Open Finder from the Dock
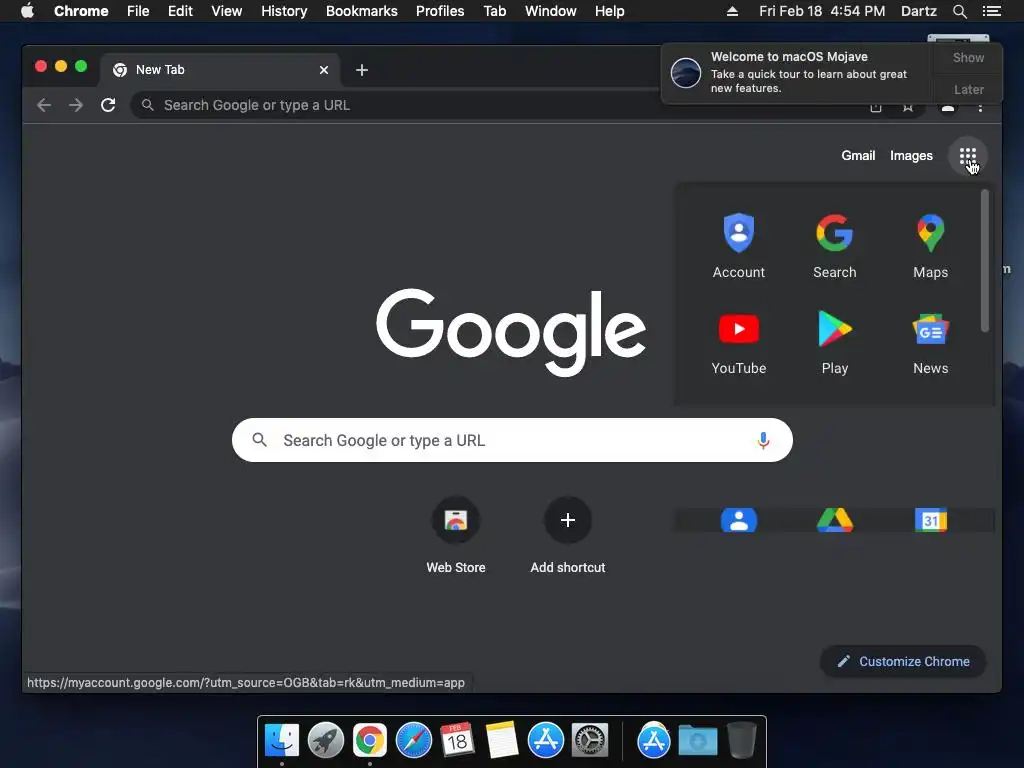 (282, 741)
